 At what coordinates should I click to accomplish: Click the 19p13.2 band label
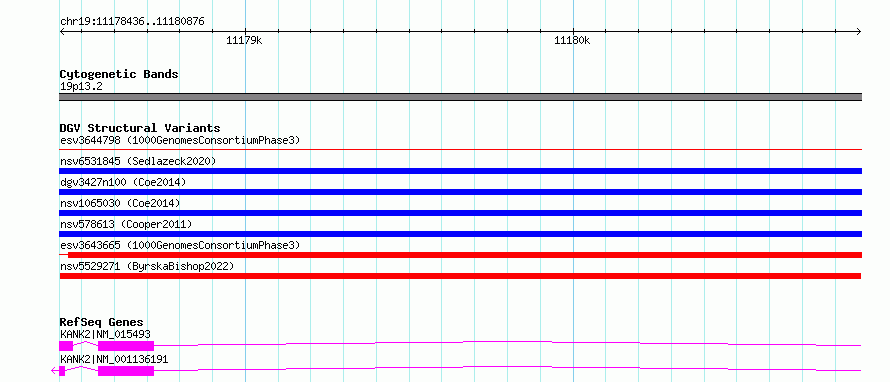pos(81,87)
